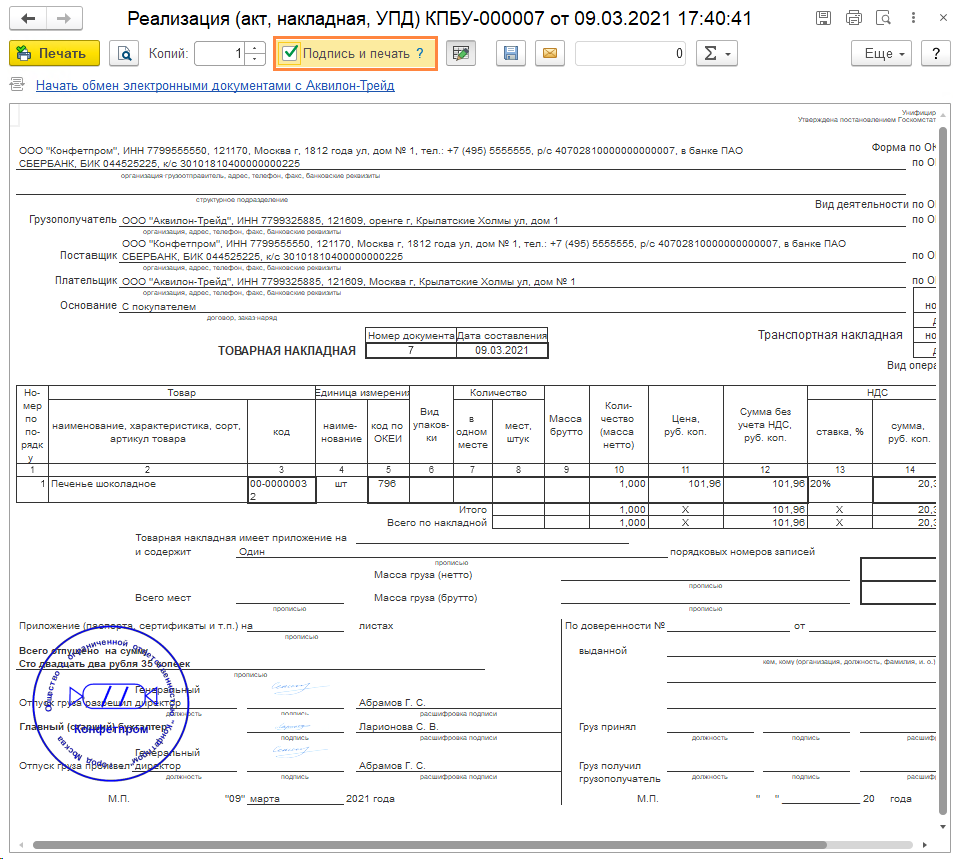Image resolution: width=955 pixels, height=859 pixels.
Task: Click the save-to-disk icon in the title bar
Action: [823, 18]
